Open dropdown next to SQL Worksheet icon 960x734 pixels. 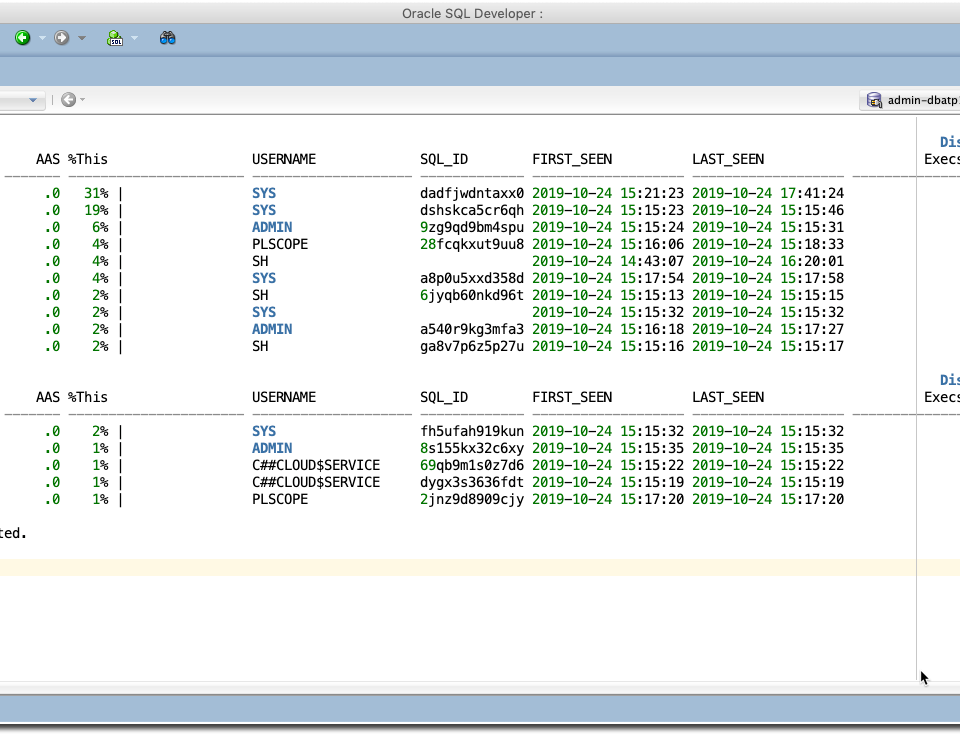point(134,38)
